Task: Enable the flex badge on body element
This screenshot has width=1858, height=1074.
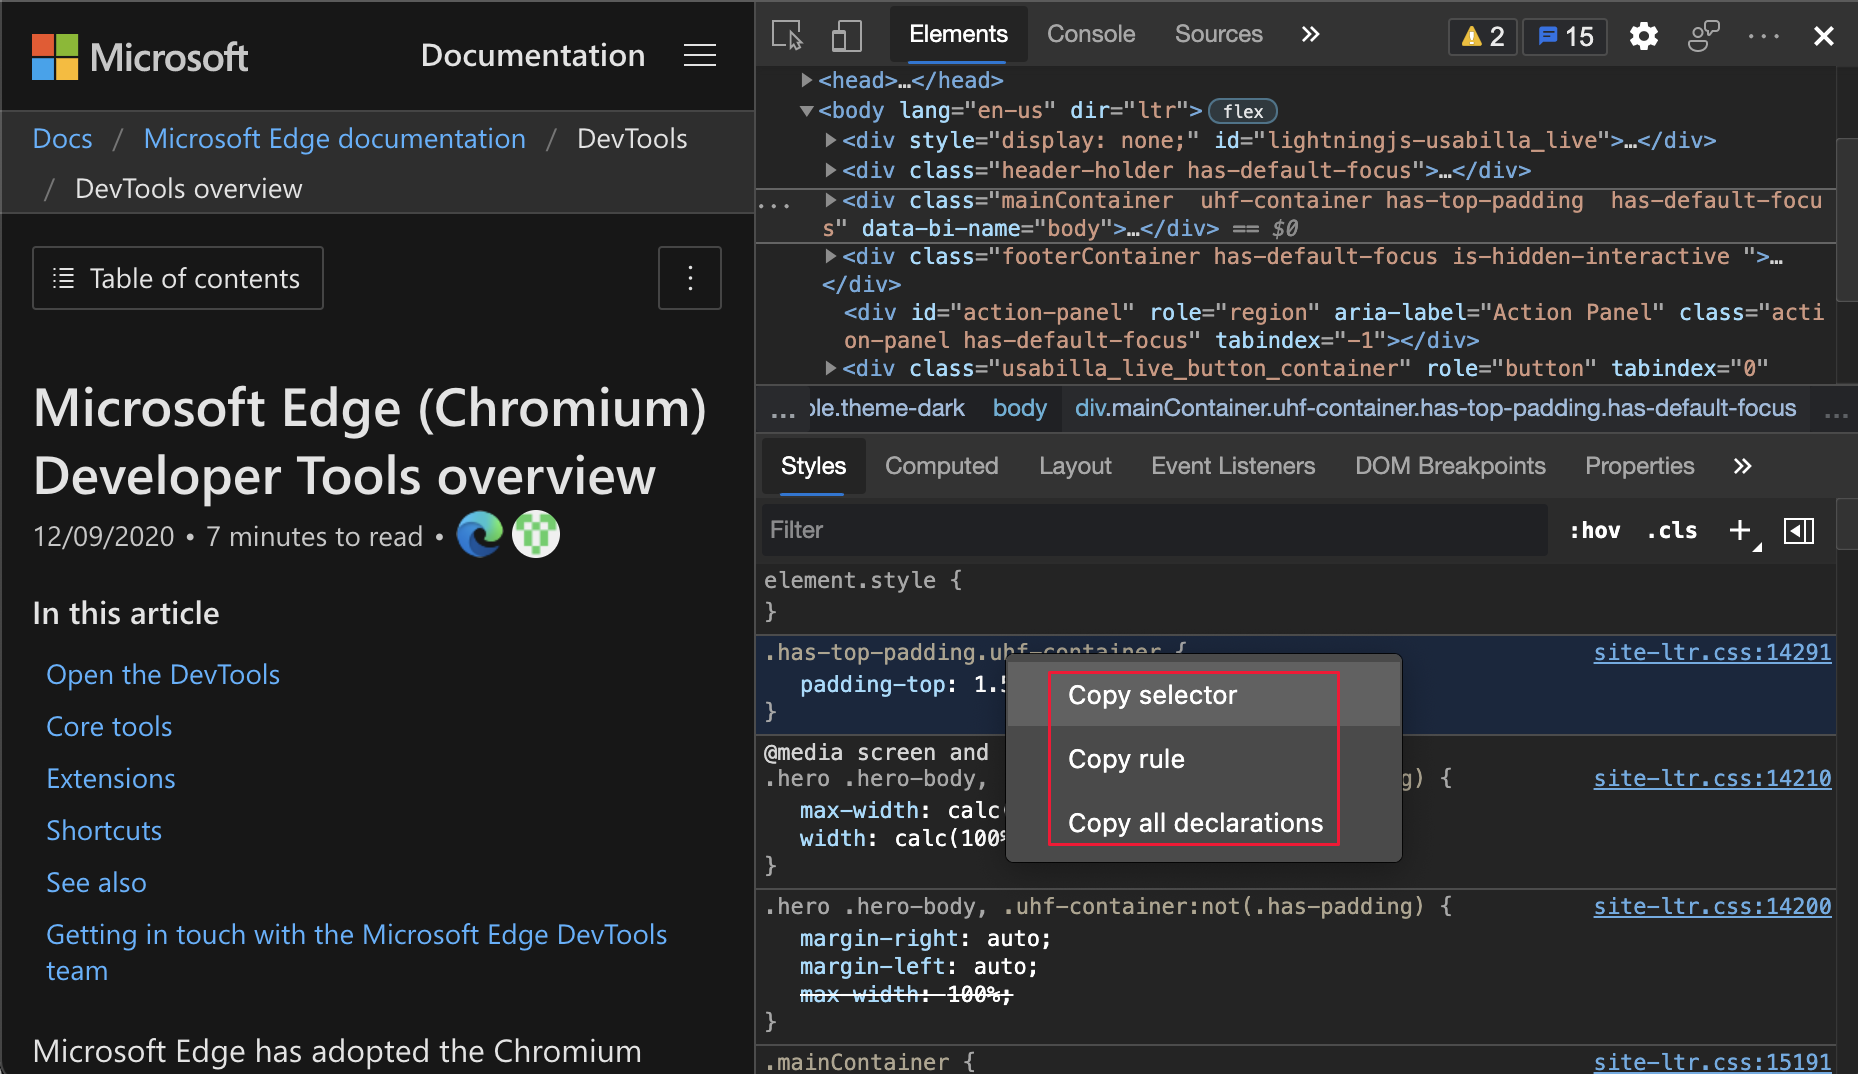Action: click(1242, 110)
